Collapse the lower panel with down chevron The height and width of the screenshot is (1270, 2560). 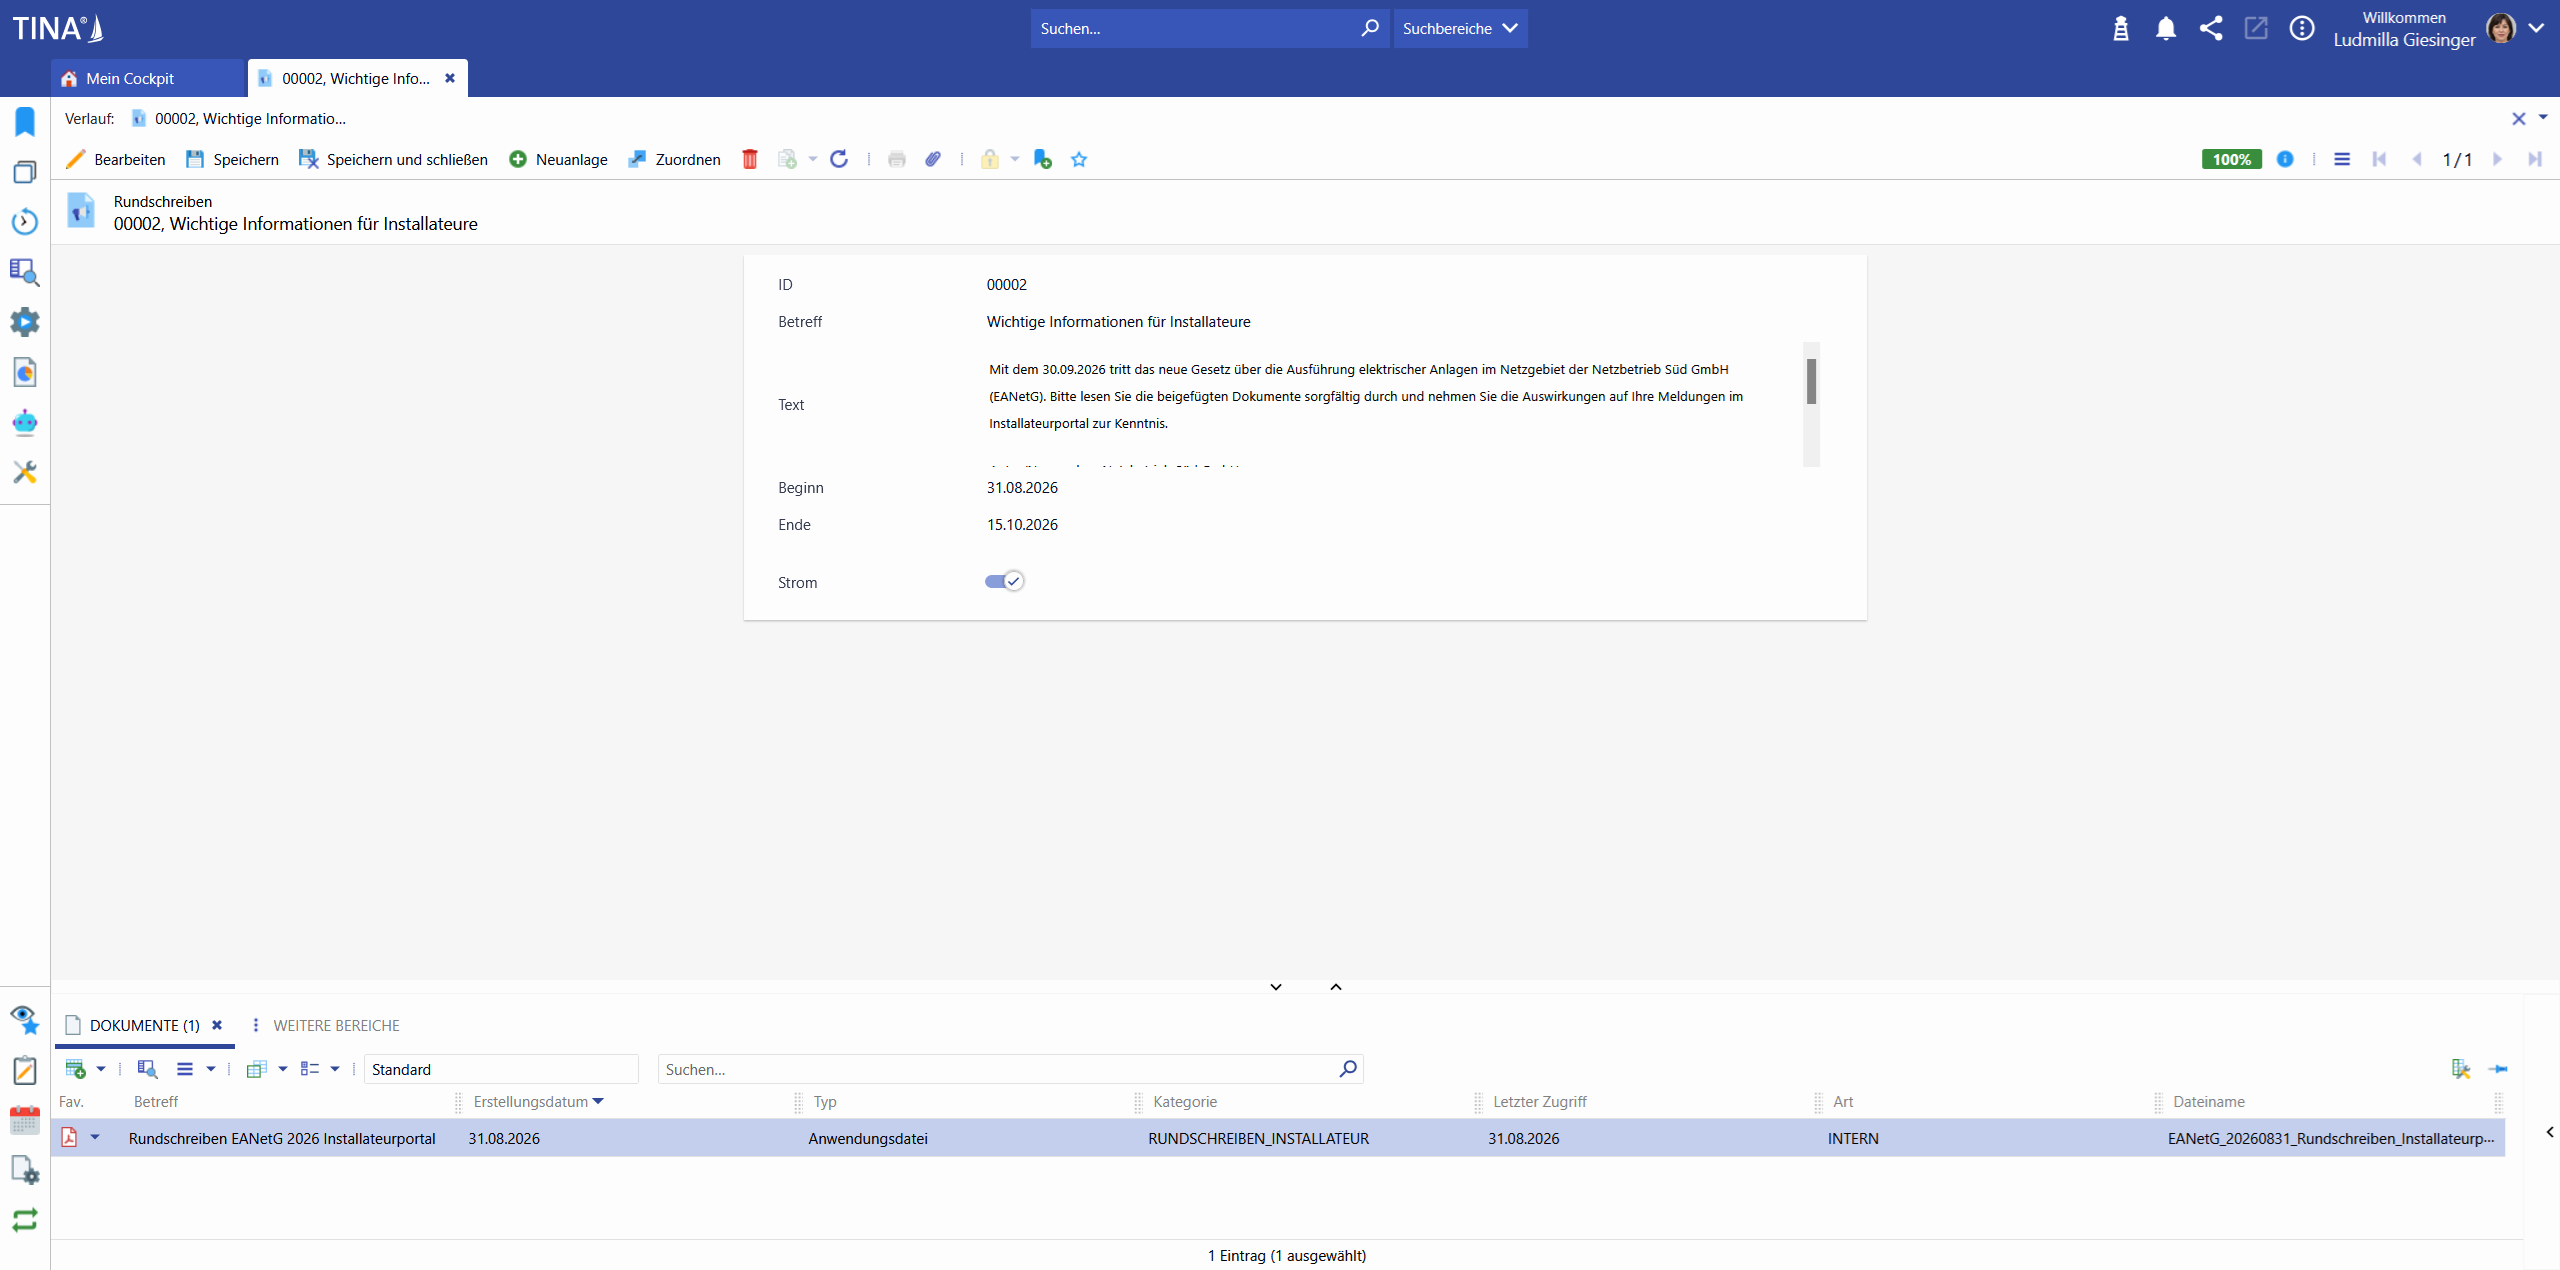pyautogui.click(x=1276, y=987)
